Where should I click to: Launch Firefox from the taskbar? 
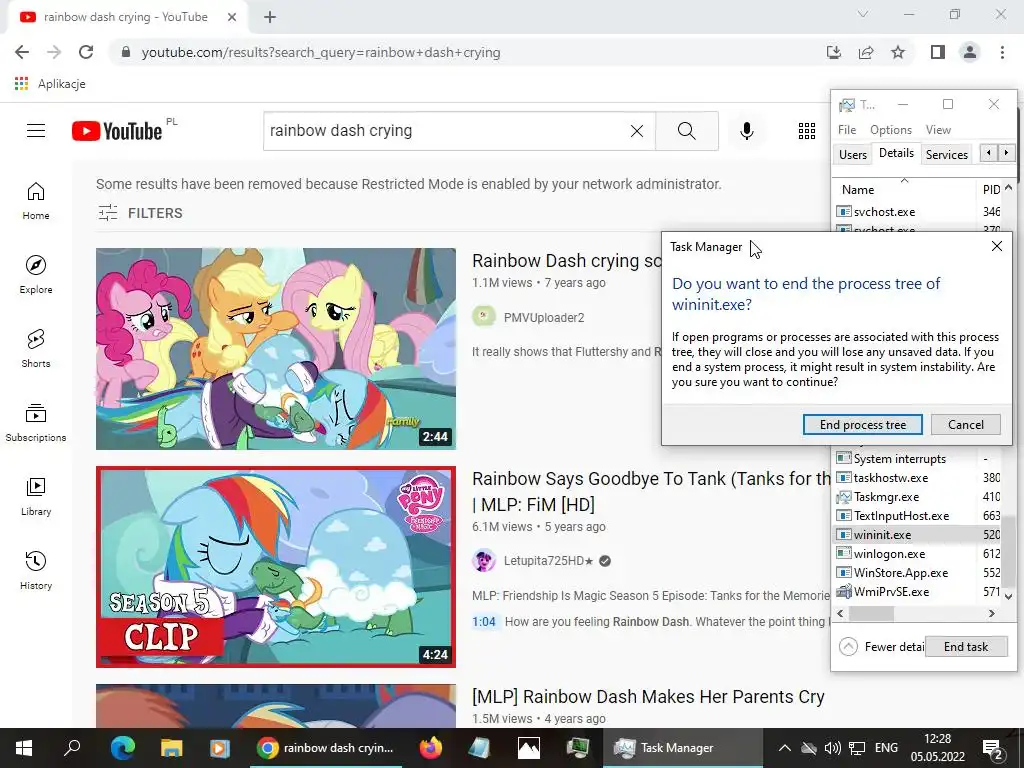click(430, 748)
